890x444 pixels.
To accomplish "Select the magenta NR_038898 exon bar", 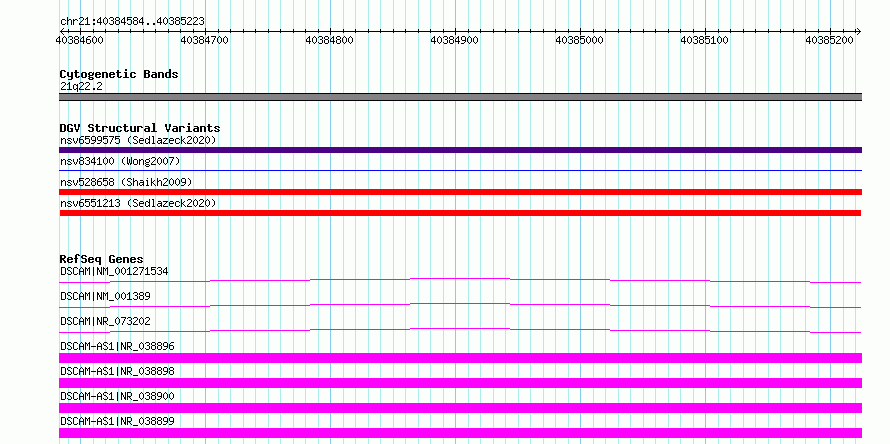I will (x=460, y=383).
